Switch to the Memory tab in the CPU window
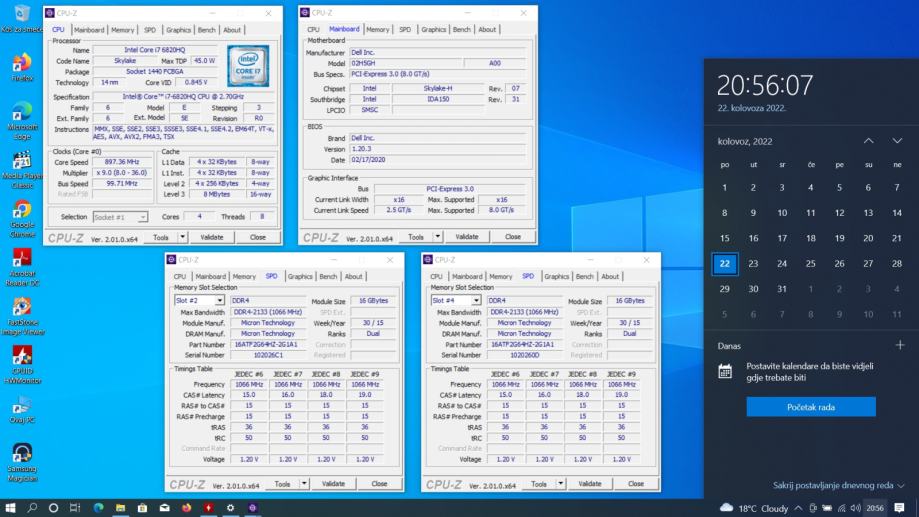The height and width of the screenshot is (517, 919). tap(122, 30)
